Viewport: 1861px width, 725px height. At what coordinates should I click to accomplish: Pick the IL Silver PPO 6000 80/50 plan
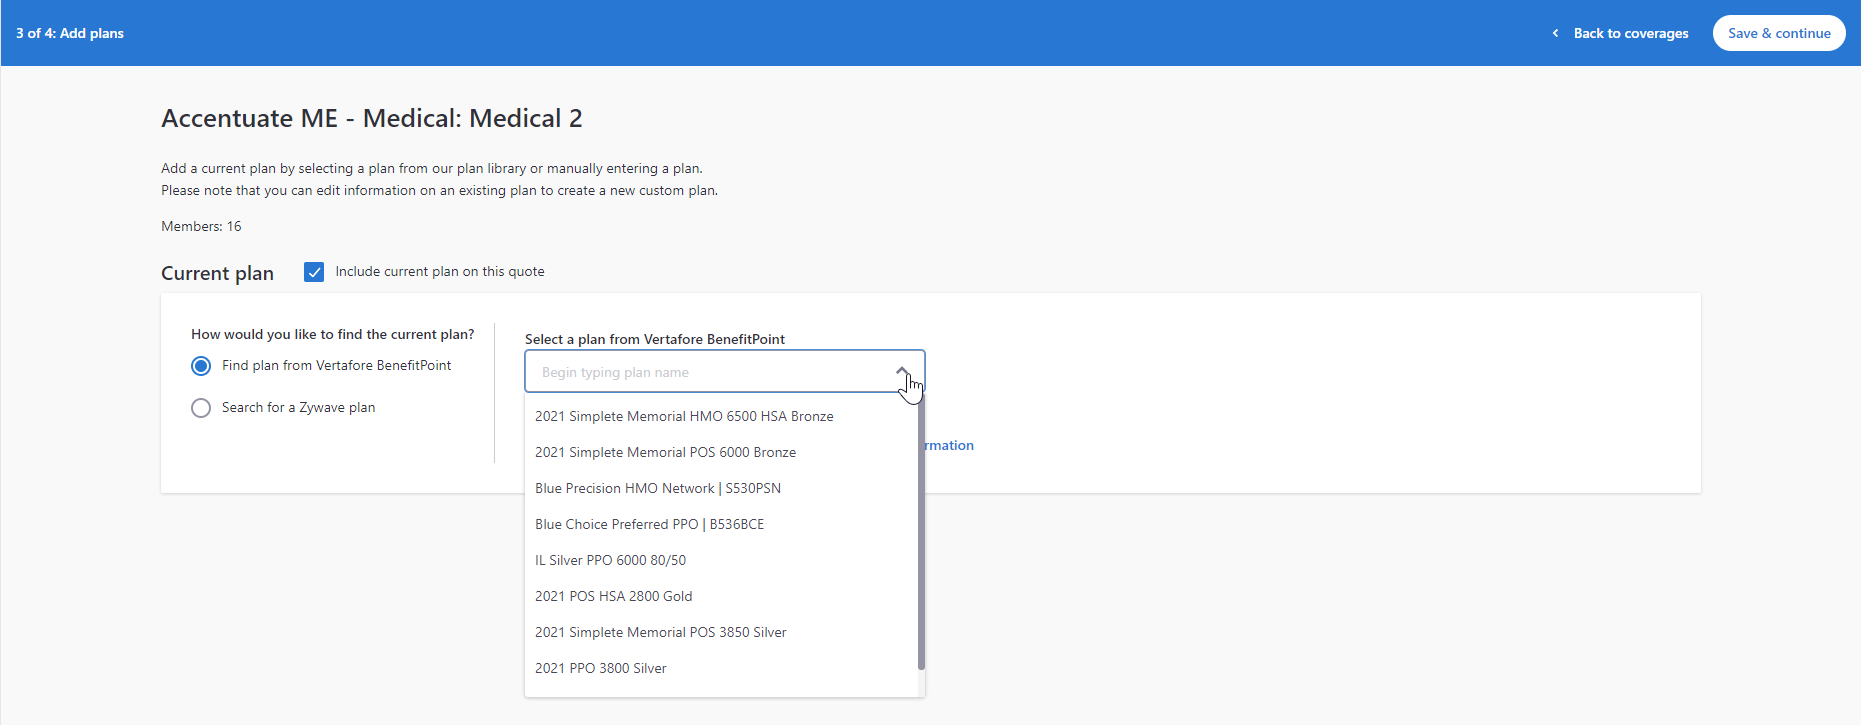610,560
